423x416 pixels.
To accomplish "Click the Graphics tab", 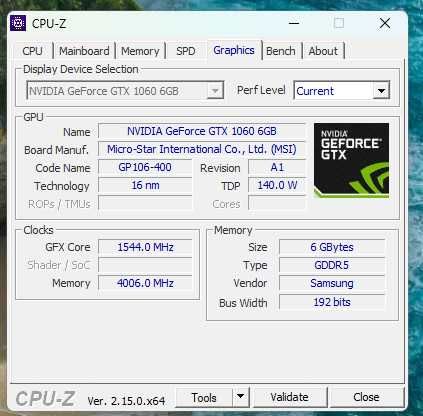I will (234, 50).
